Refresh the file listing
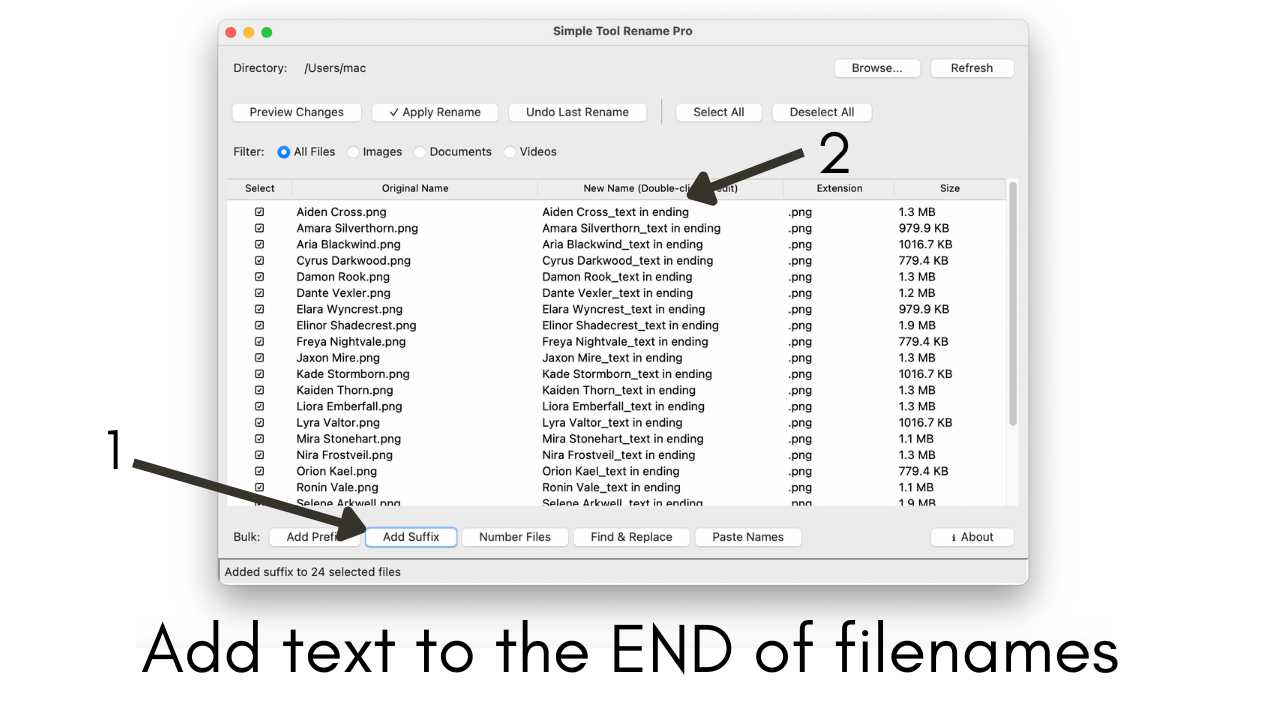1280x720 pixels. tap(971, 68)
